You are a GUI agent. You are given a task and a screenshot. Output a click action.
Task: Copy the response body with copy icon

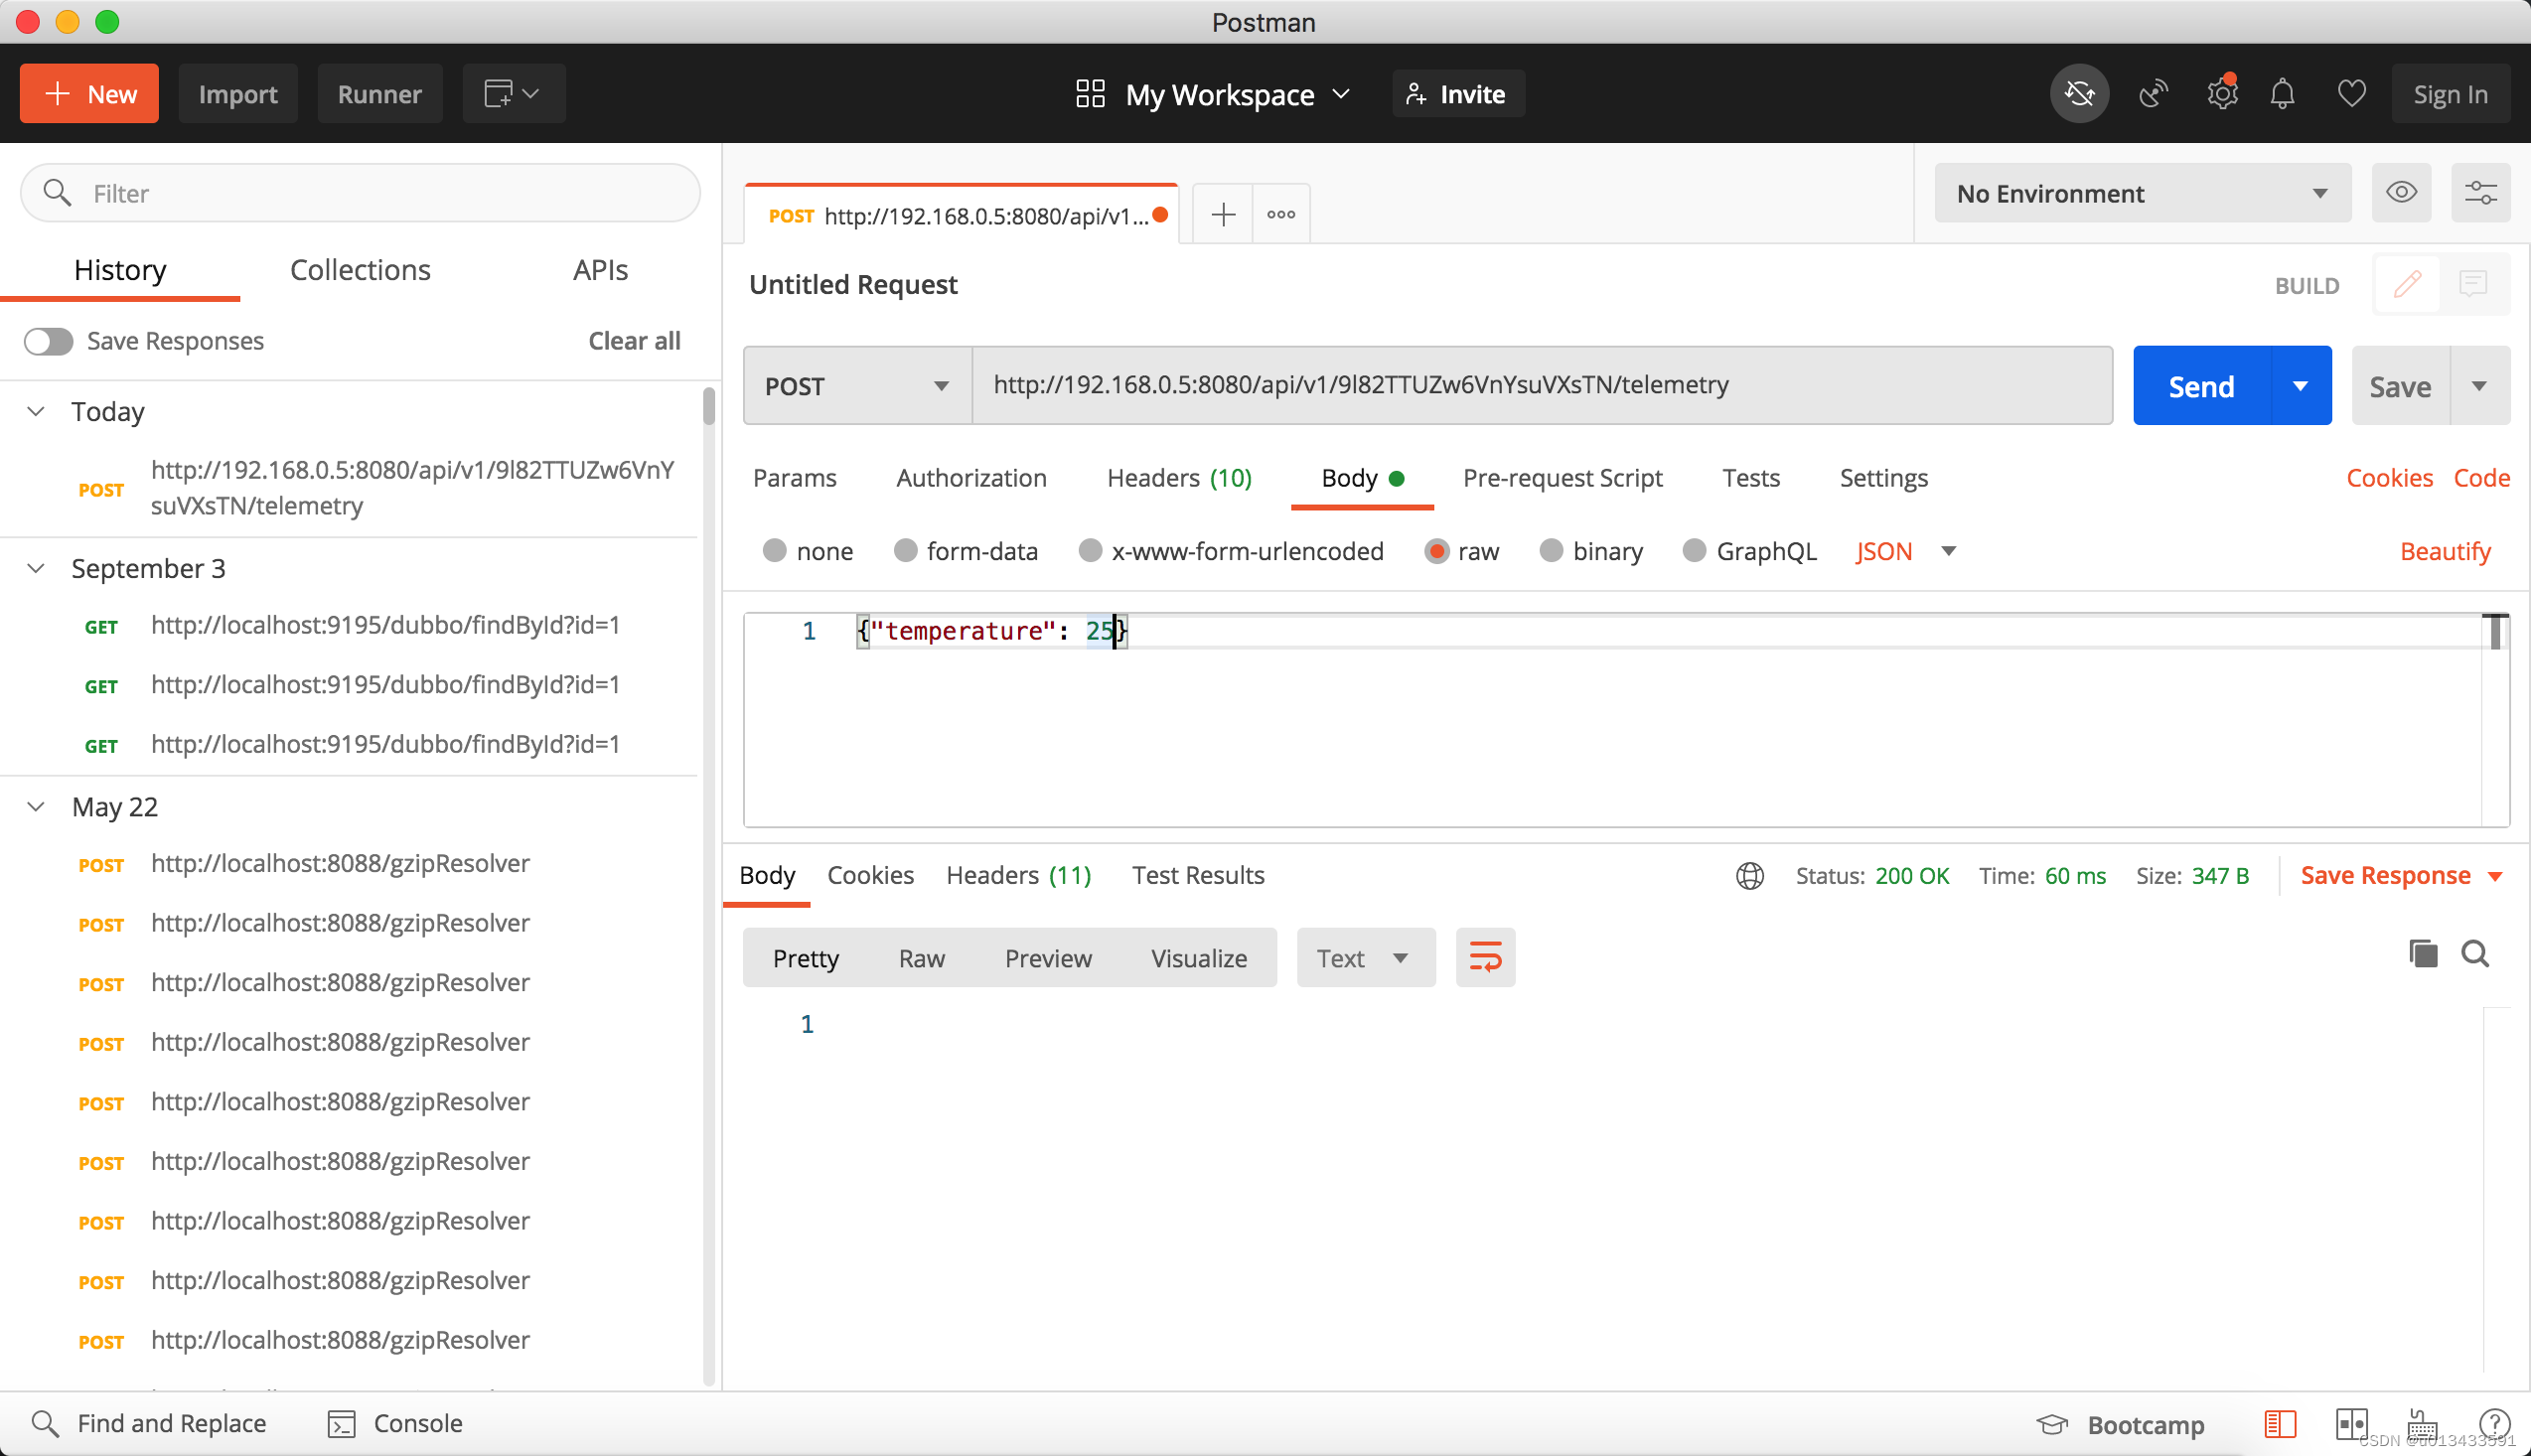coord(2422,954)
